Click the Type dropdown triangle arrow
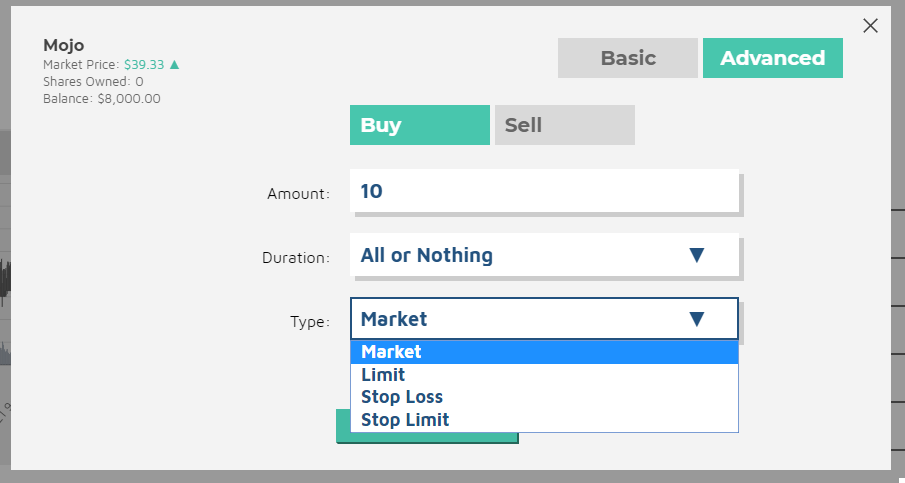This screenshot has height=483, width=905. pyautogui.click(x=697, y=319)
